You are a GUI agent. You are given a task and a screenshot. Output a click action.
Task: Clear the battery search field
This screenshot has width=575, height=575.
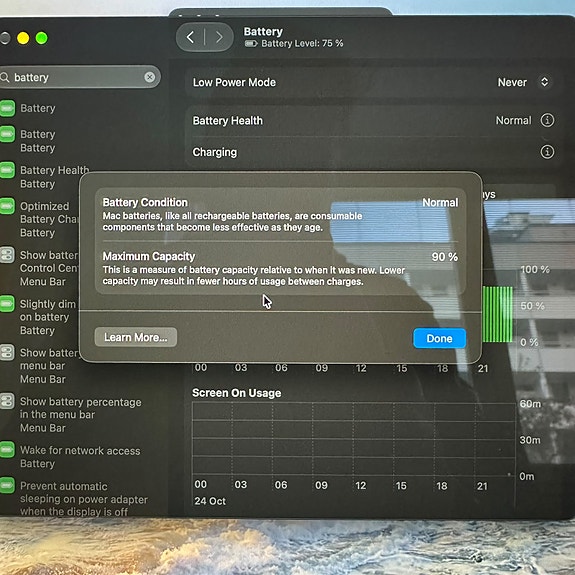(x=150, y=77)
